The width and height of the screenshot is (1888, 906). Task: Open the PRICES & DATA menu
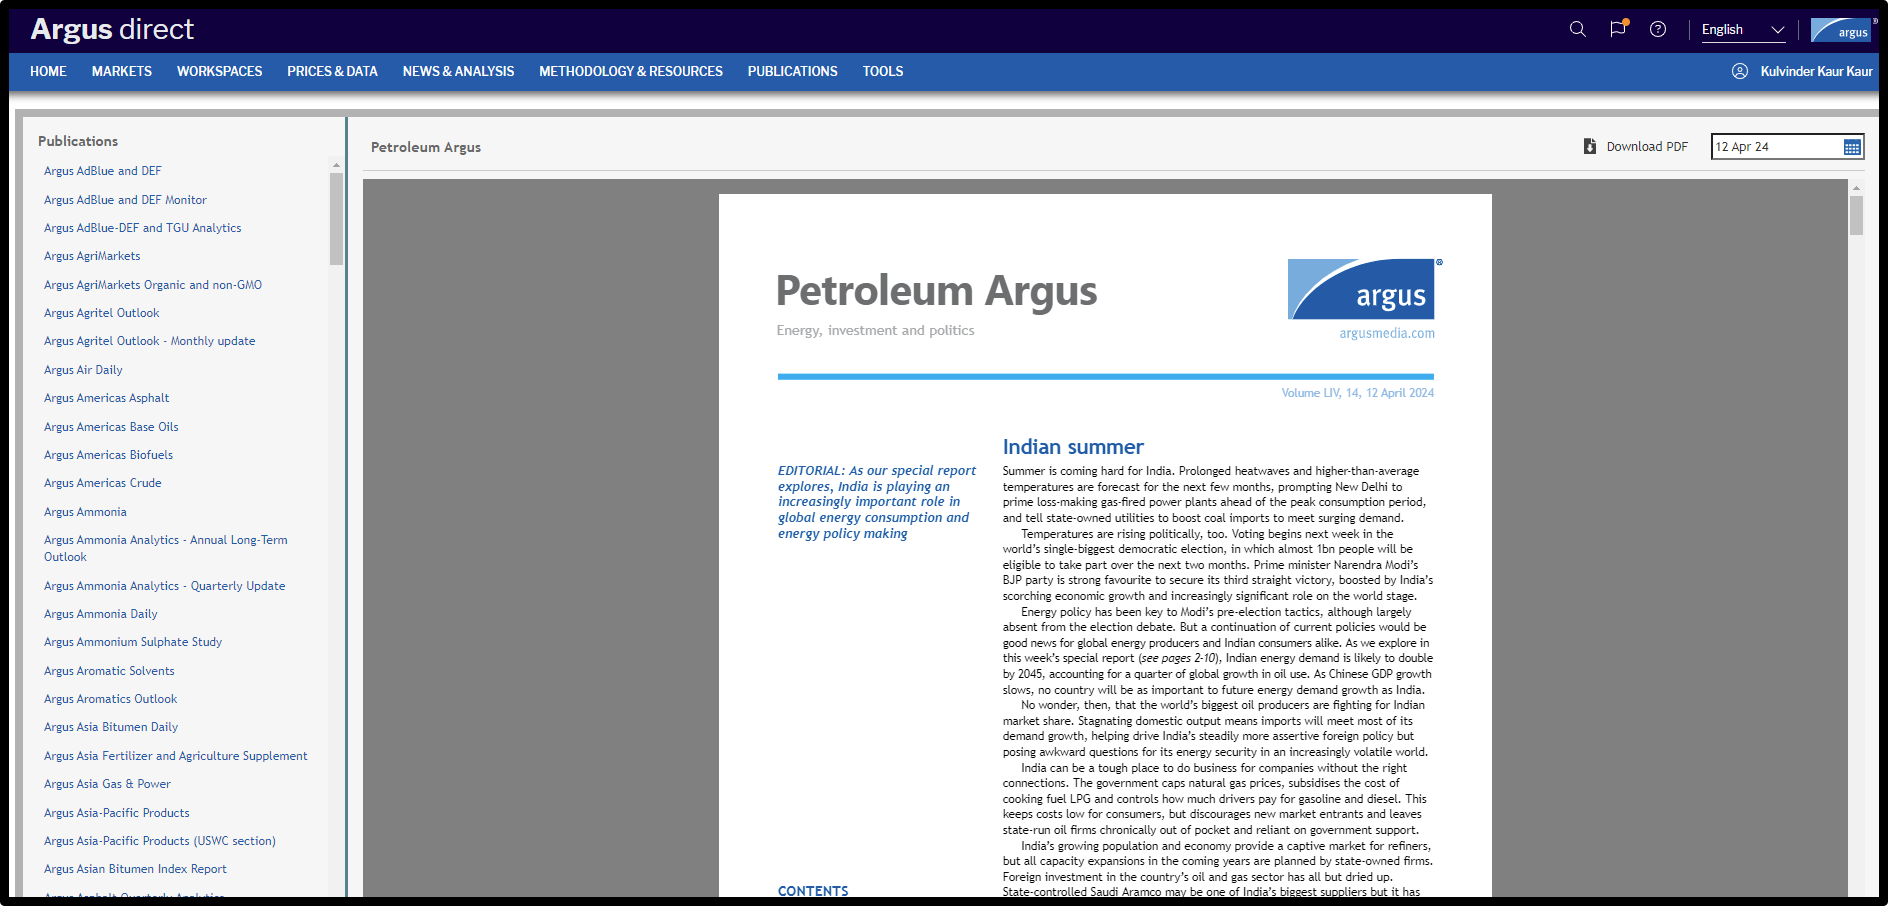pyautogui.click(x=332, y=71)
